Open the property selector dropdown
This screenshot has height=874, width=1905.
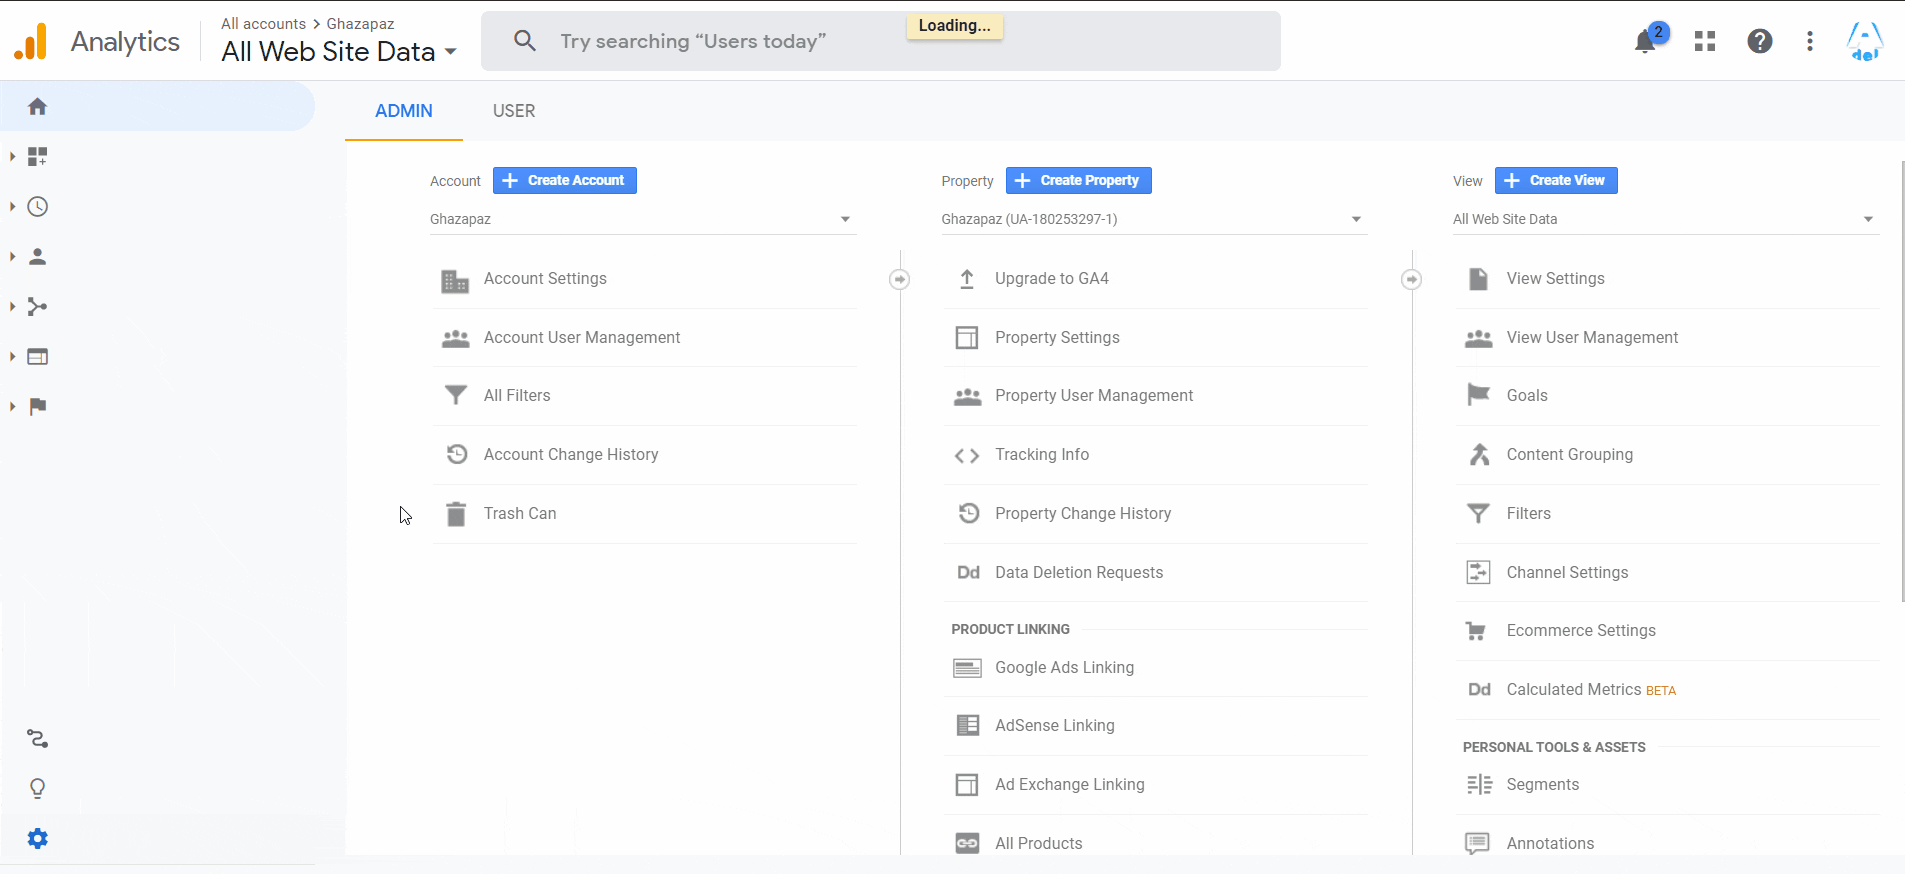[1154, 219]
